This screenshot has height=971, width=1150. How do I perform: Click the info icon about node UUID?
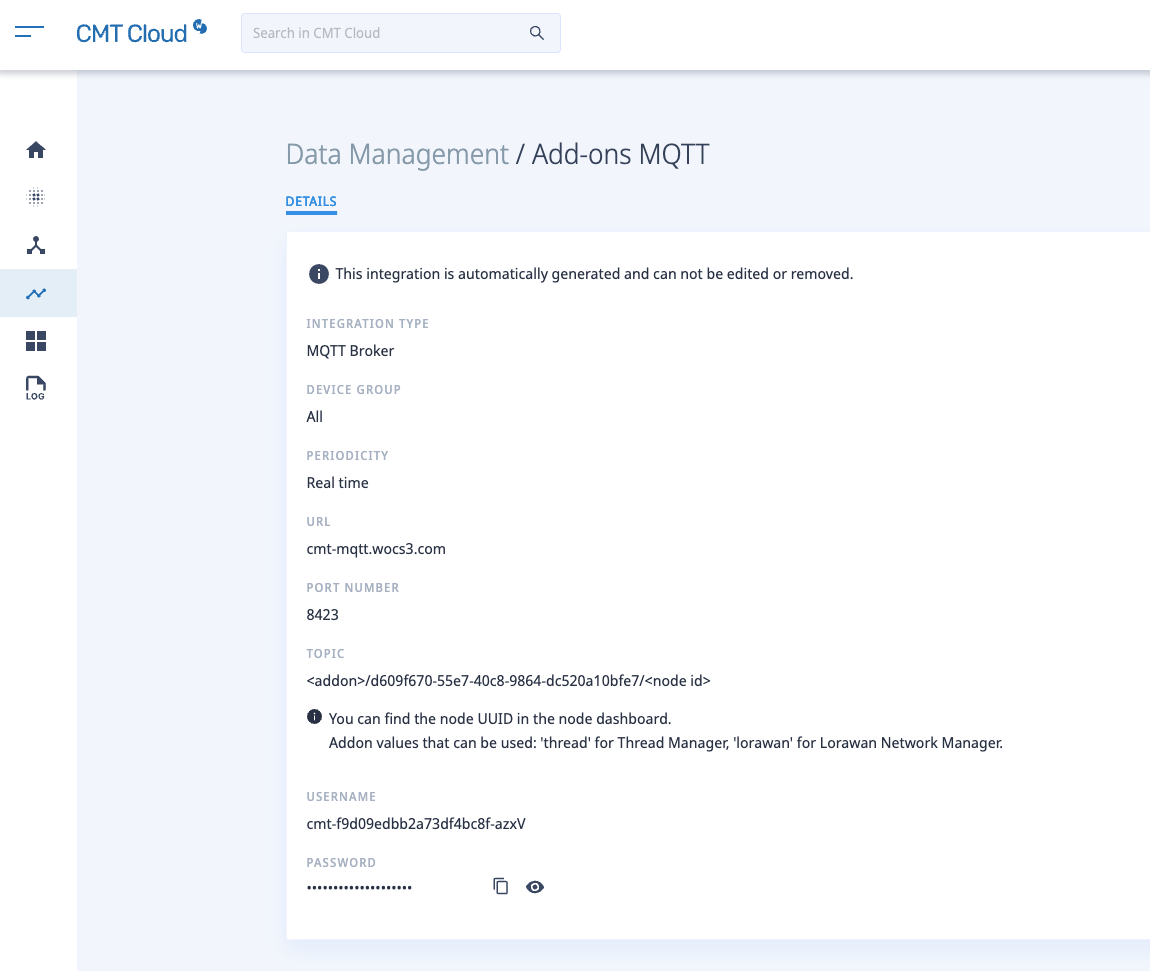[316, 717]
